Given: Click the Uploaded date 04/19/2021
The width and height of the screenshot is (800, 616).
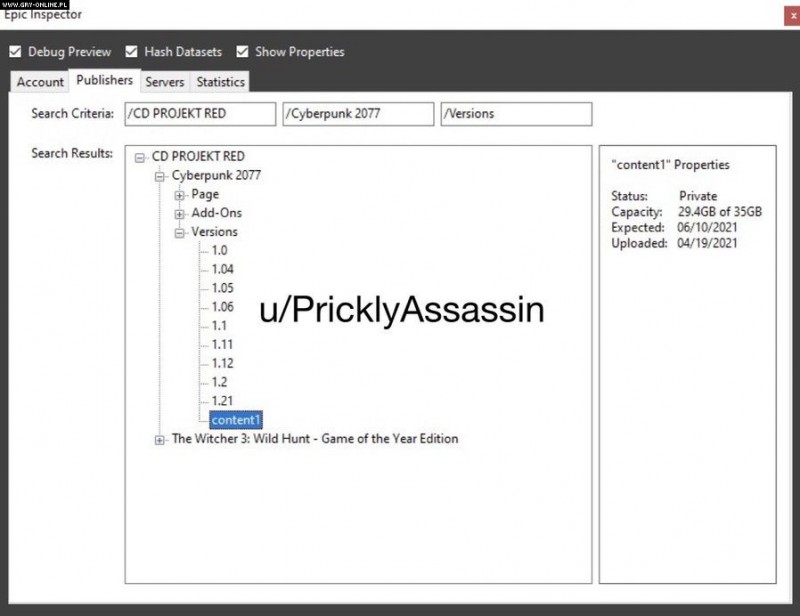Looking at the screenshot, I should pyautogui.click(x=707, y=243).
